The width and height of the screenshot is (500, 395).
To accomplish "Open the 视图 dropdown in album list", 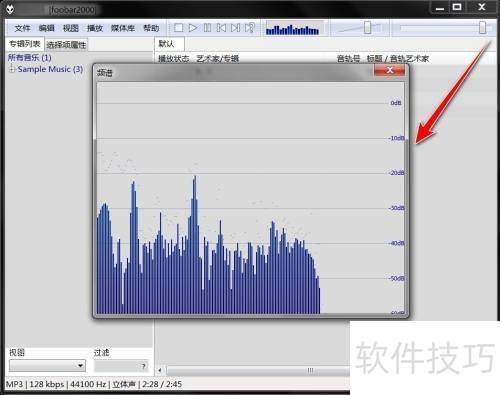I will click(x=47, y=366).
